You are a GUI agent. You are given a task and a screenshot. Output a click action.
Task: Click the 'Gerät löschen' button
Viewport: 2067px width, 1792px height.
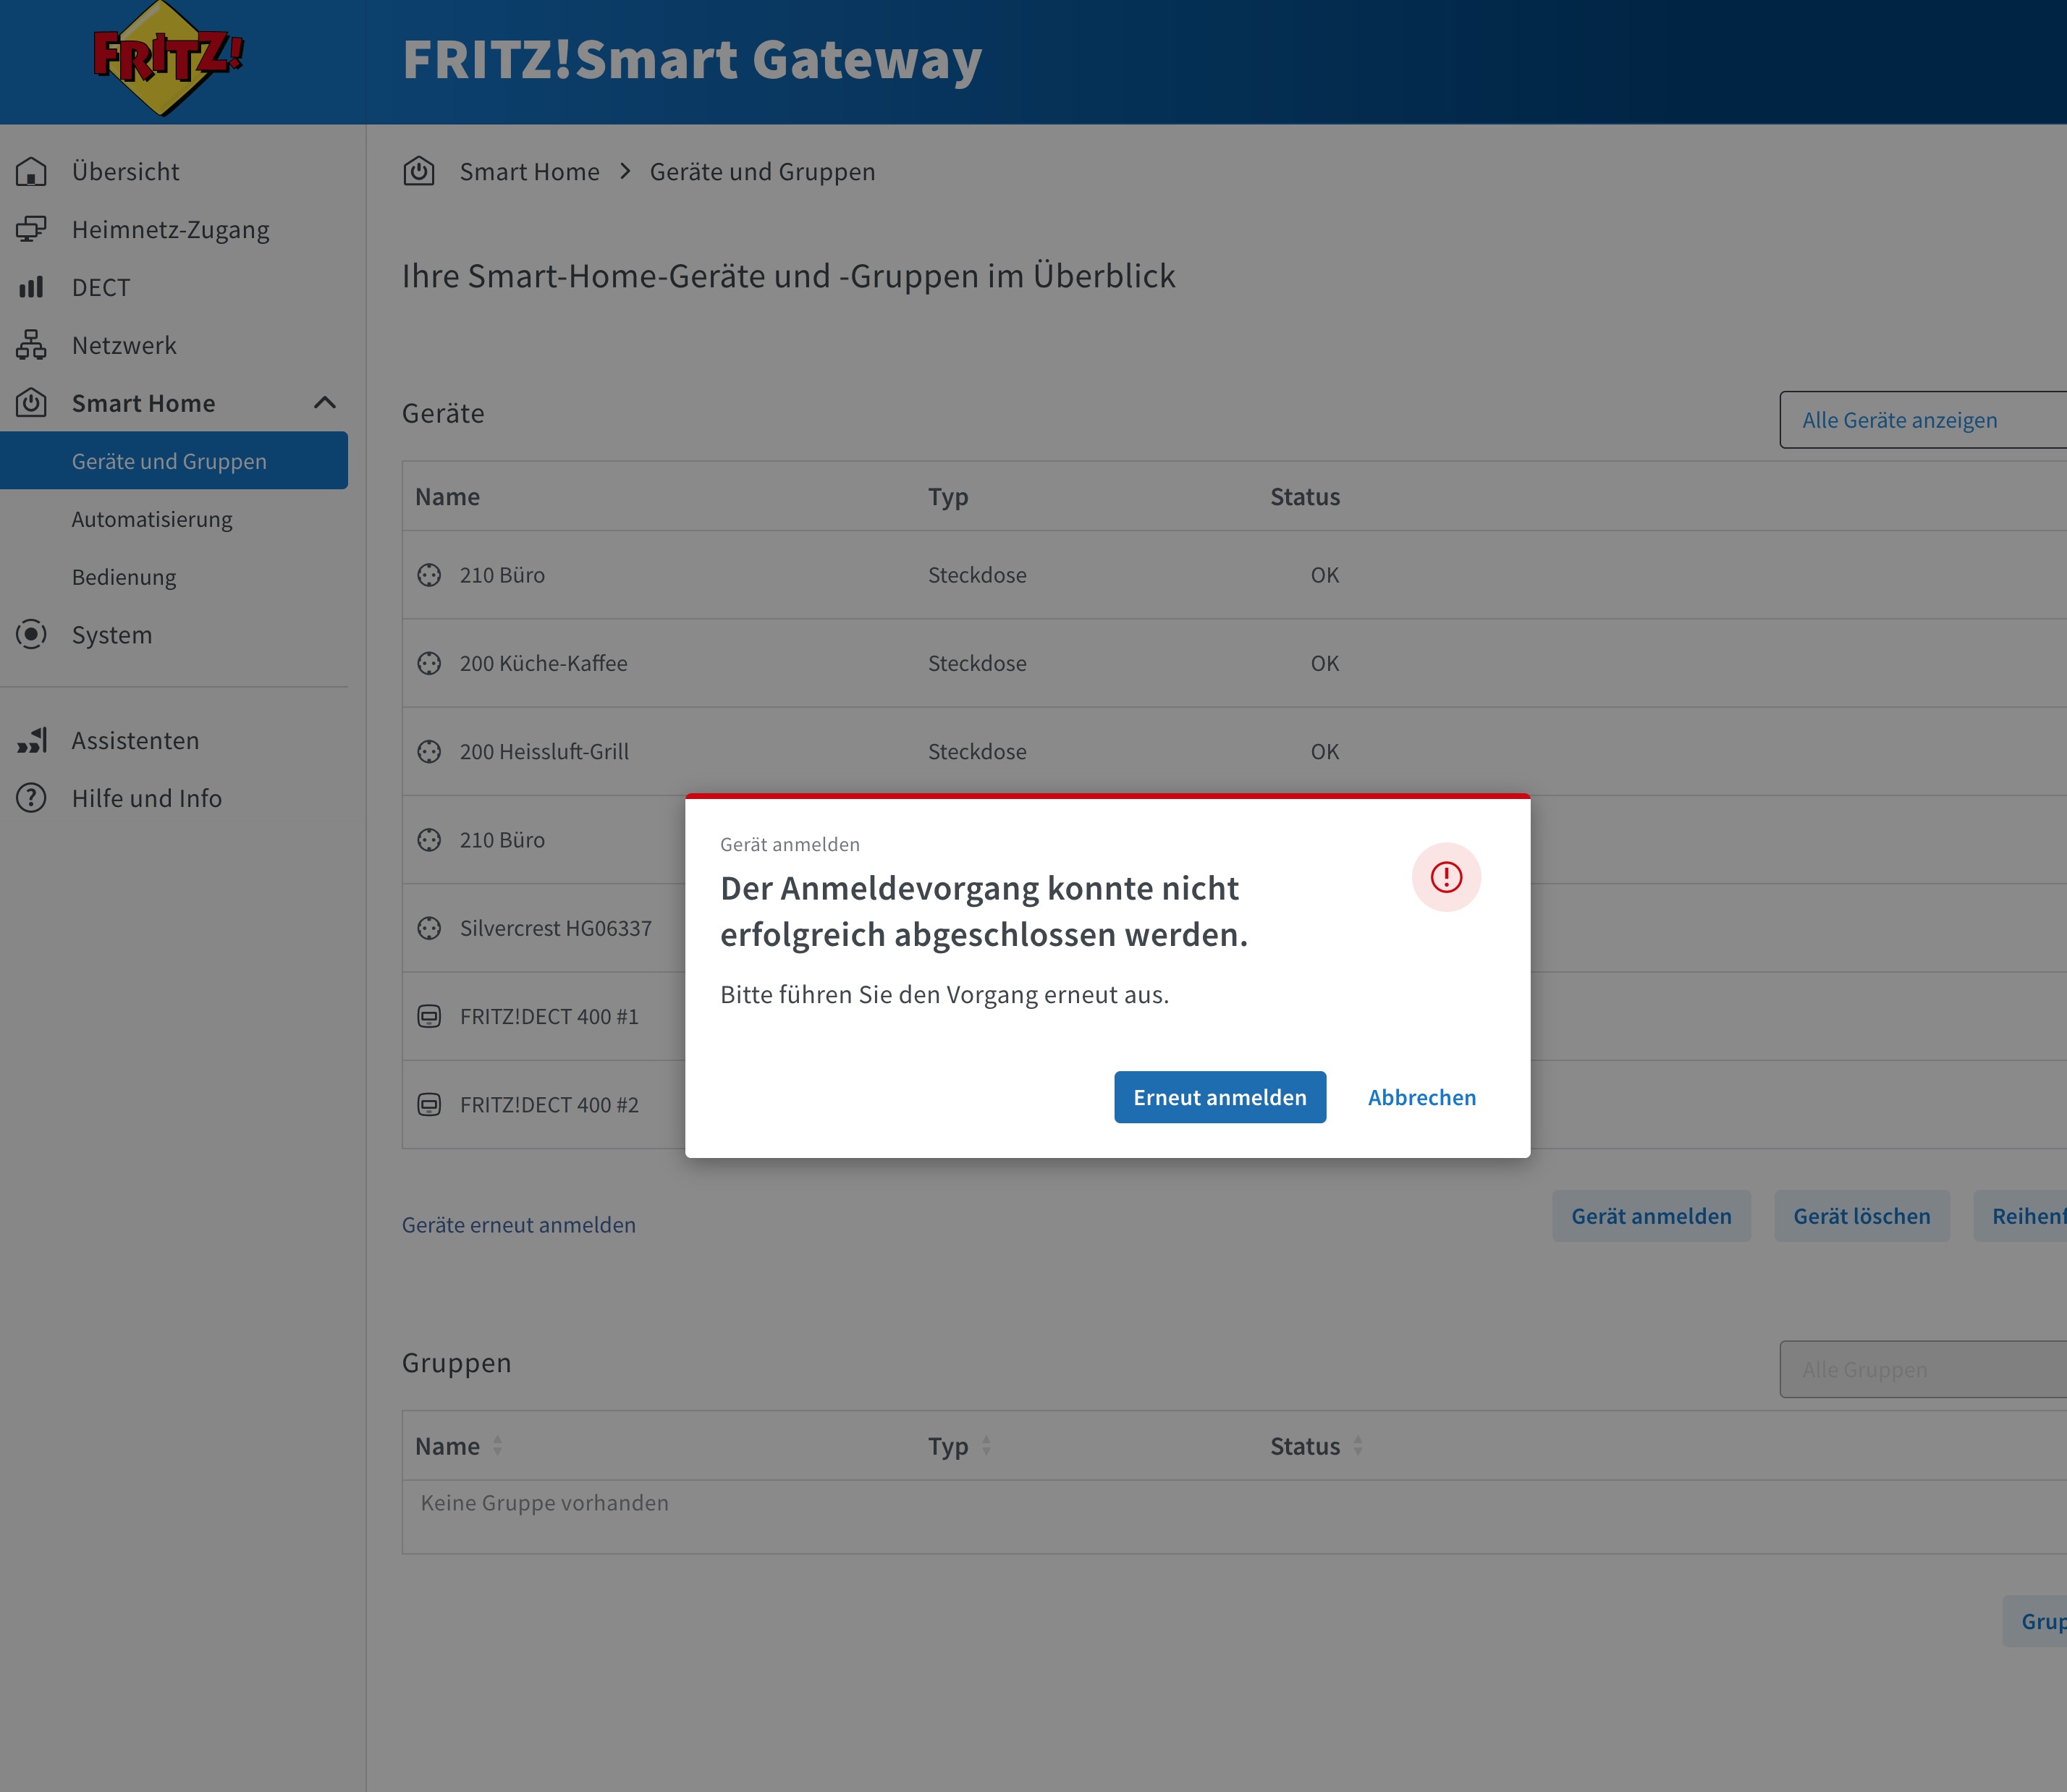[x=1861, y=1217]
